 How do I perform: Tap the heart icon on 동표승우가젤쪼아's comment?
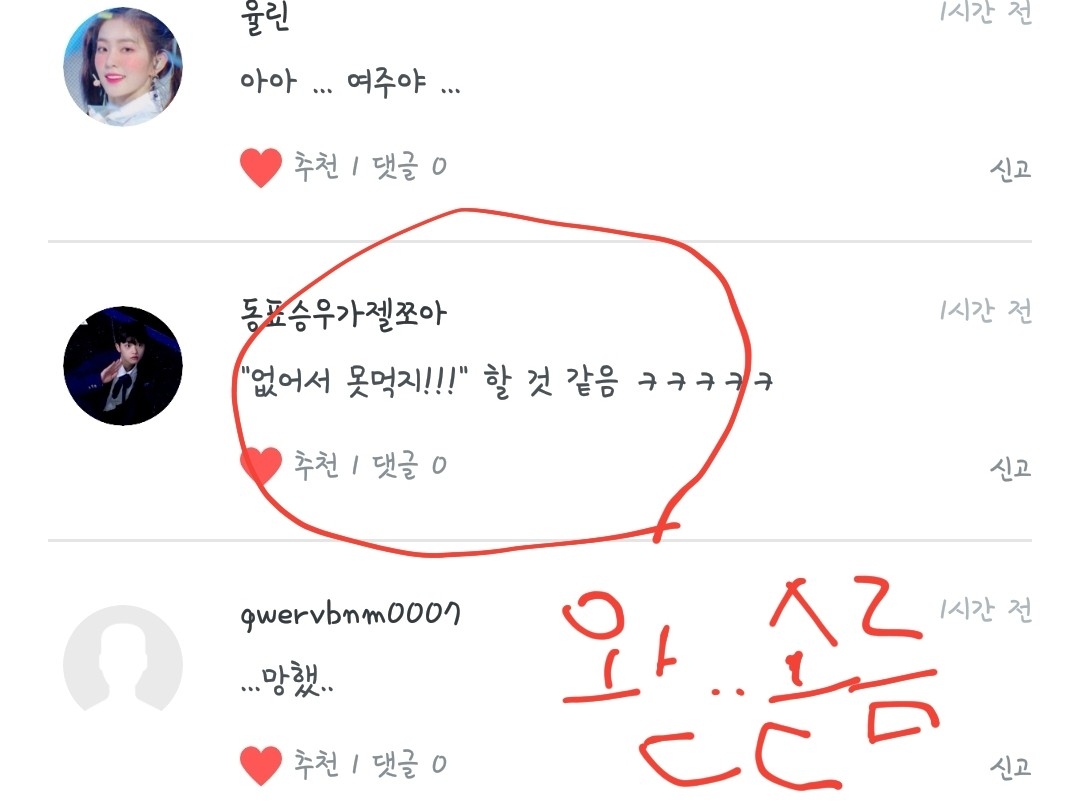pos(261,466)
